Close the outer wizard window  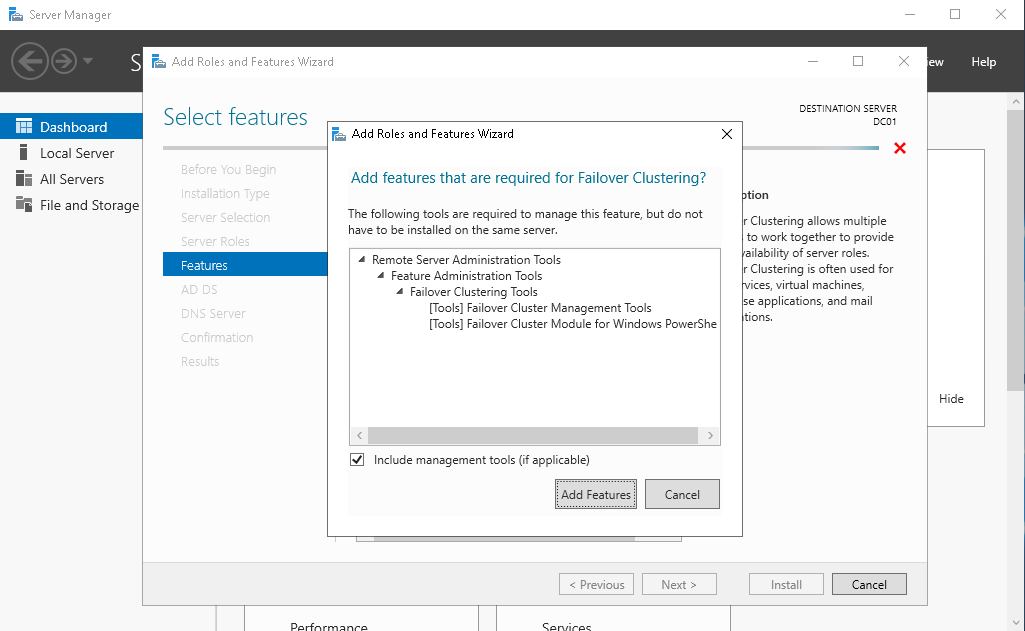(x=903, y=61)
